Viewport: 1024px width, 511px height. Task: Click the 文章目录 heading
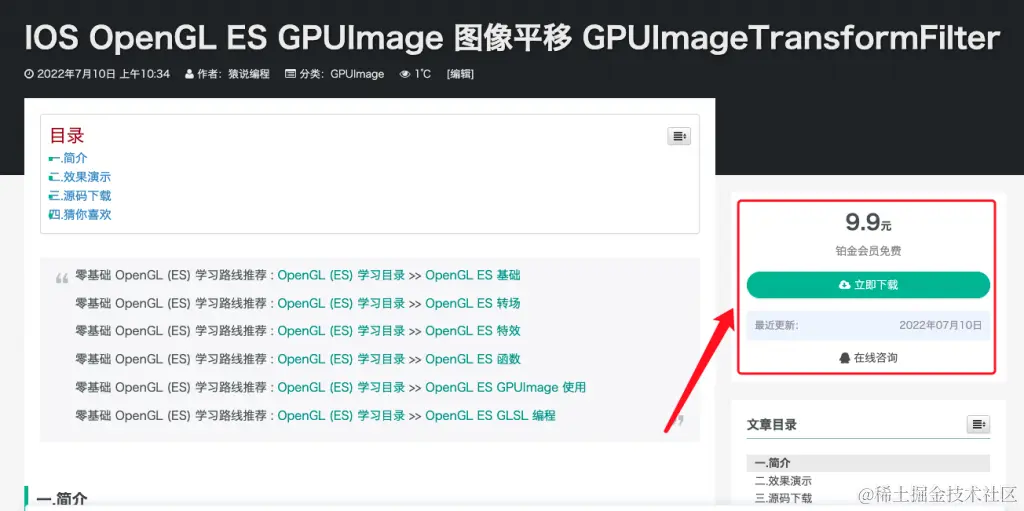coord(772,424)
